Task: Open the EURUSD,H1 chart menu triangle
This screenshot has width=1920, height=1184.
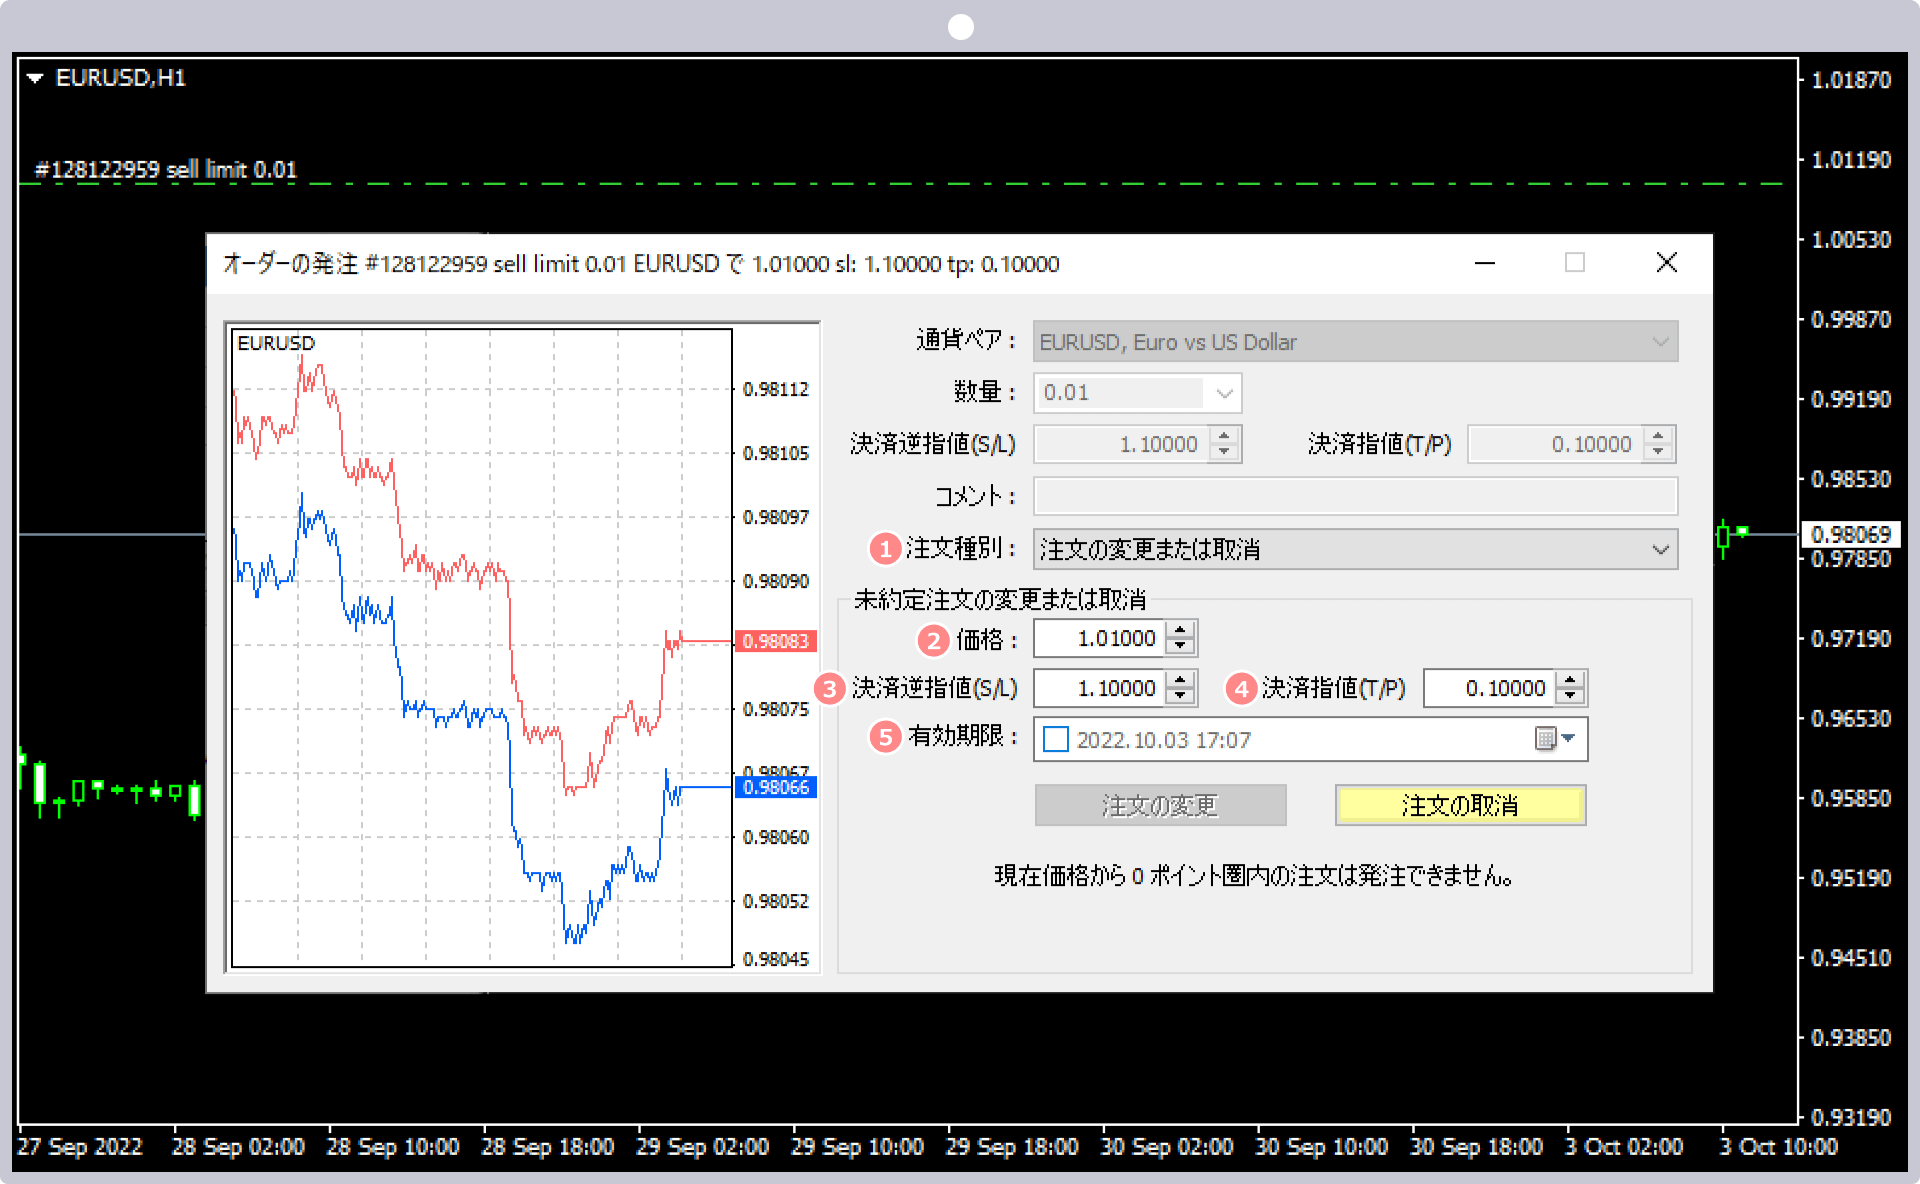Action: [35, 78]
